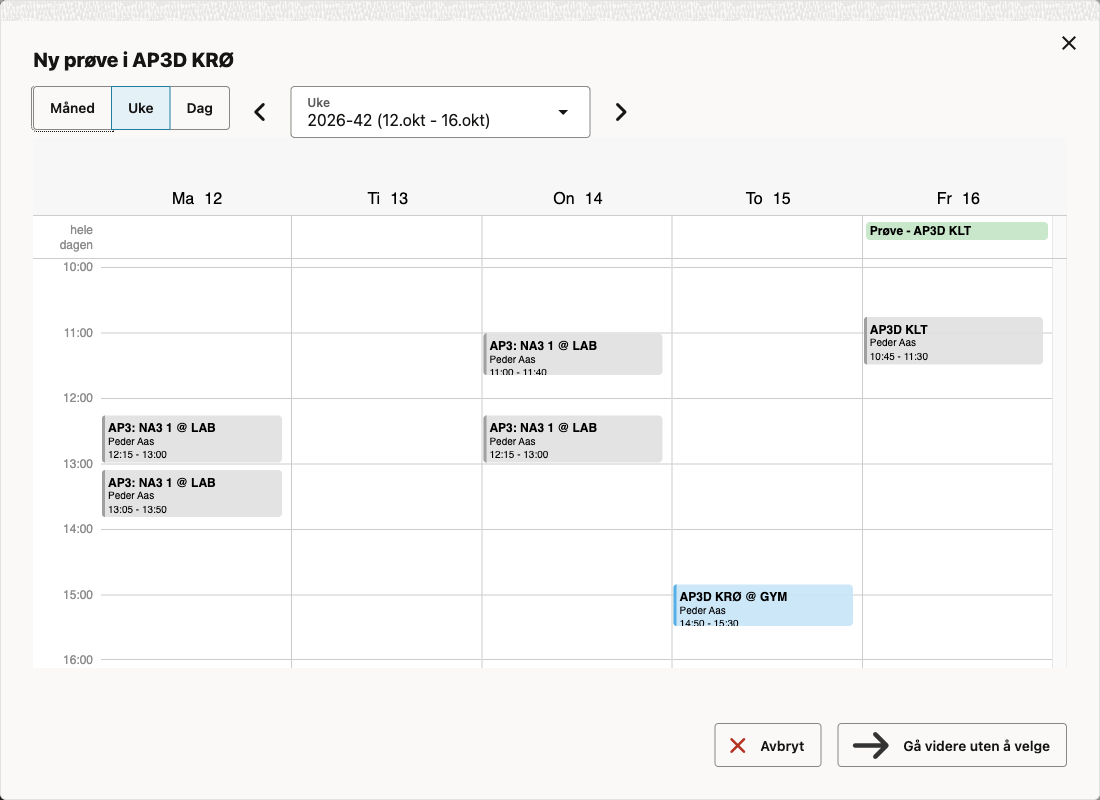Select Wednesday's NA3 lesson at 11:00
1100x800 pixels.
(573, 354)
